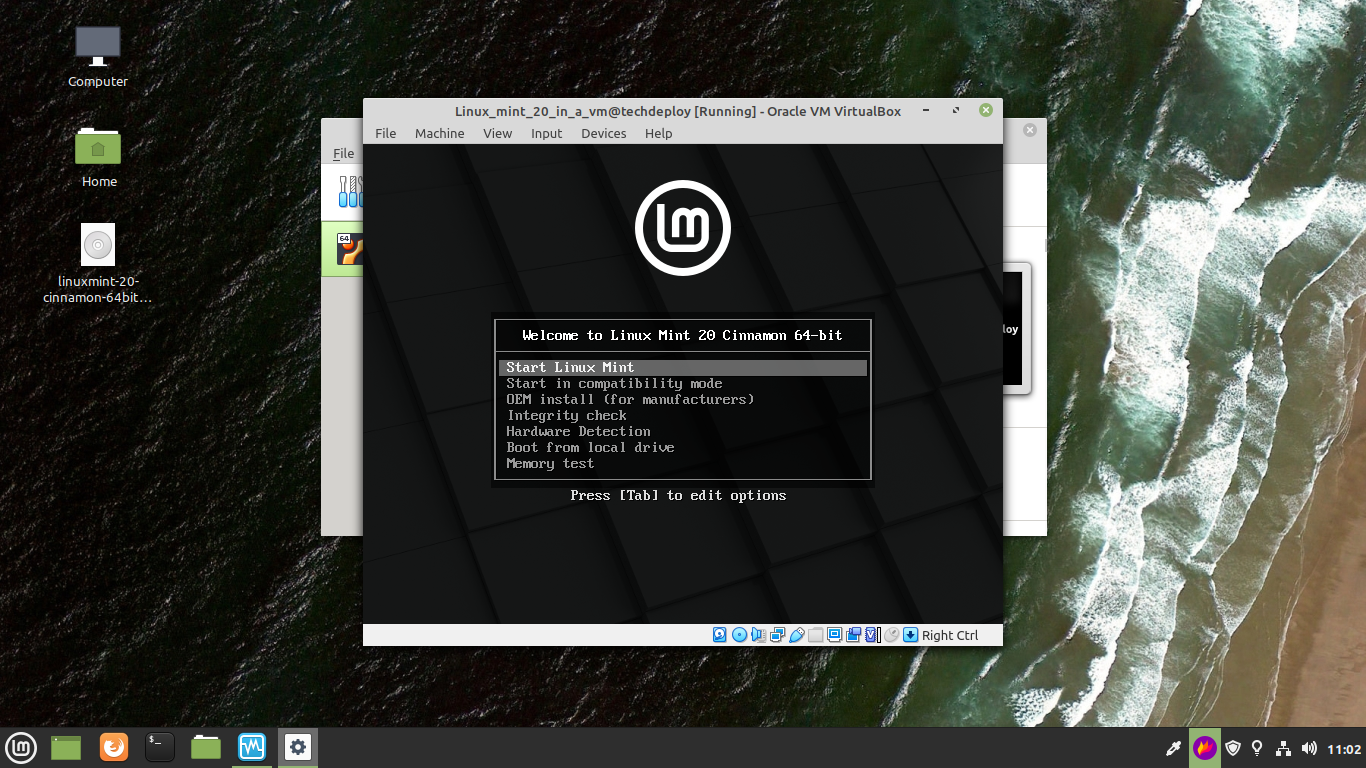The height and width of the screenshot is (768, 1366).
Task: Click the keyboard capture arrow icon
Action: point(910,635)
